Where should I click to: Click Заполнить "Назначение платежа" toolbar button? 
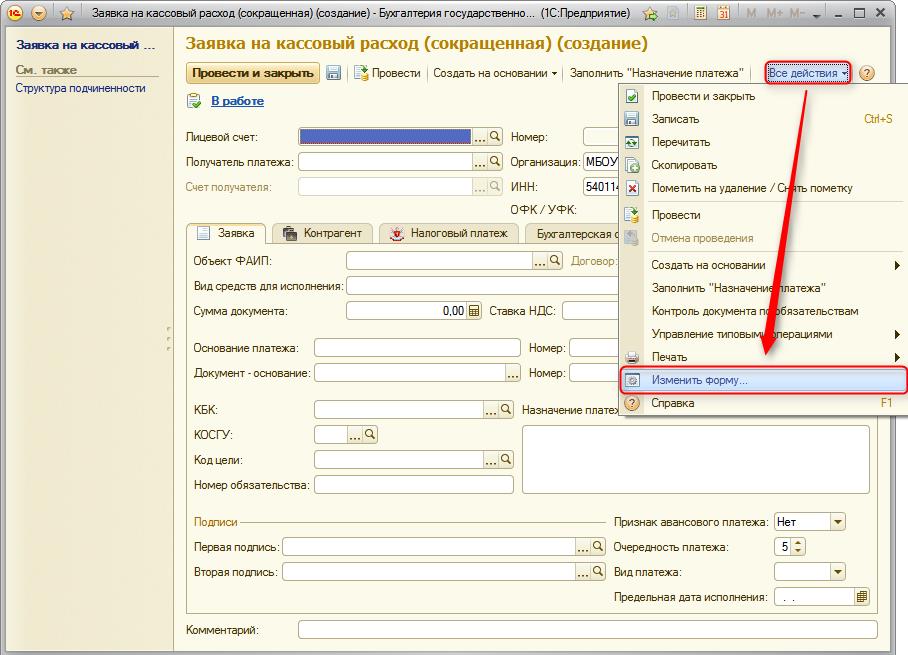656,73
